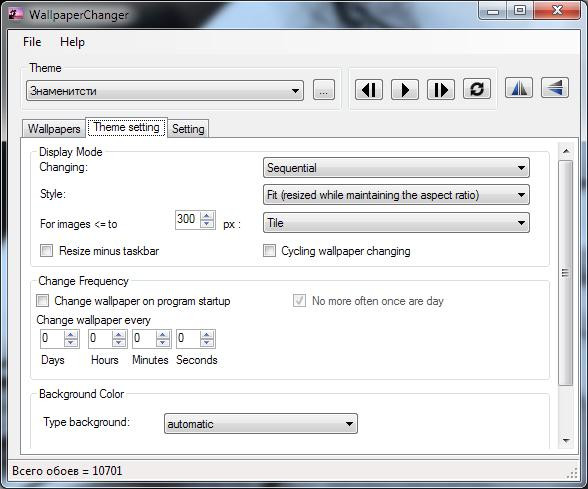The image size is (588, 489).
Task: Click the WallpaperChanger title bar app icon
Action: (x=16, y=14)
